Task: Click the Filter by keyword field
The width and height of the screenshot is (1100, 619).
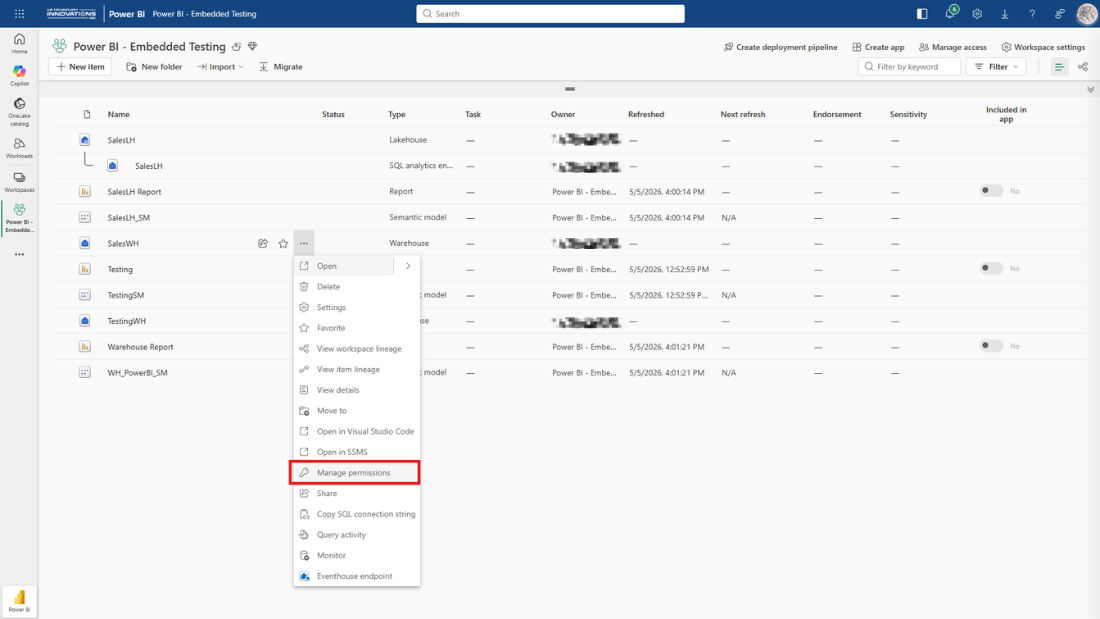Action: pyautogui.click(x=909, y=67)
